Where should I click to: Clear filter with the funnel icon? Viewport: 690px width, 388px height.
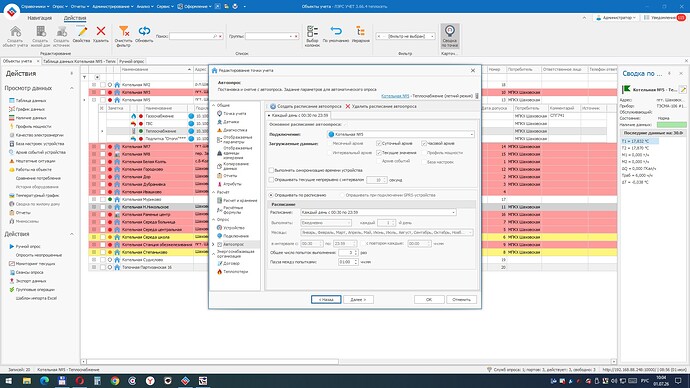coord(124,31)
